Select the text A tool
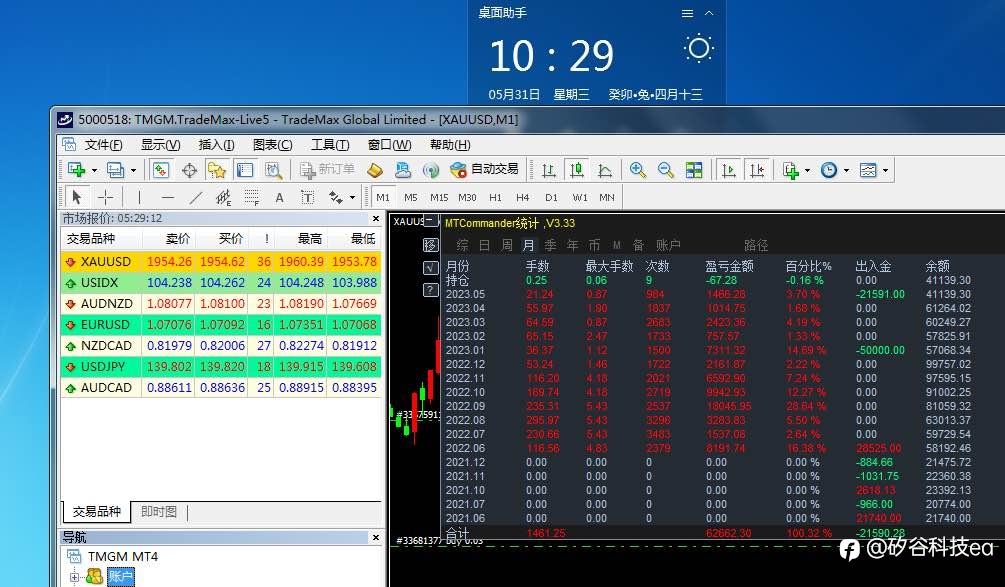This screenshot has width=1005, height=587. pyautogui.click(x=279, y=197)
